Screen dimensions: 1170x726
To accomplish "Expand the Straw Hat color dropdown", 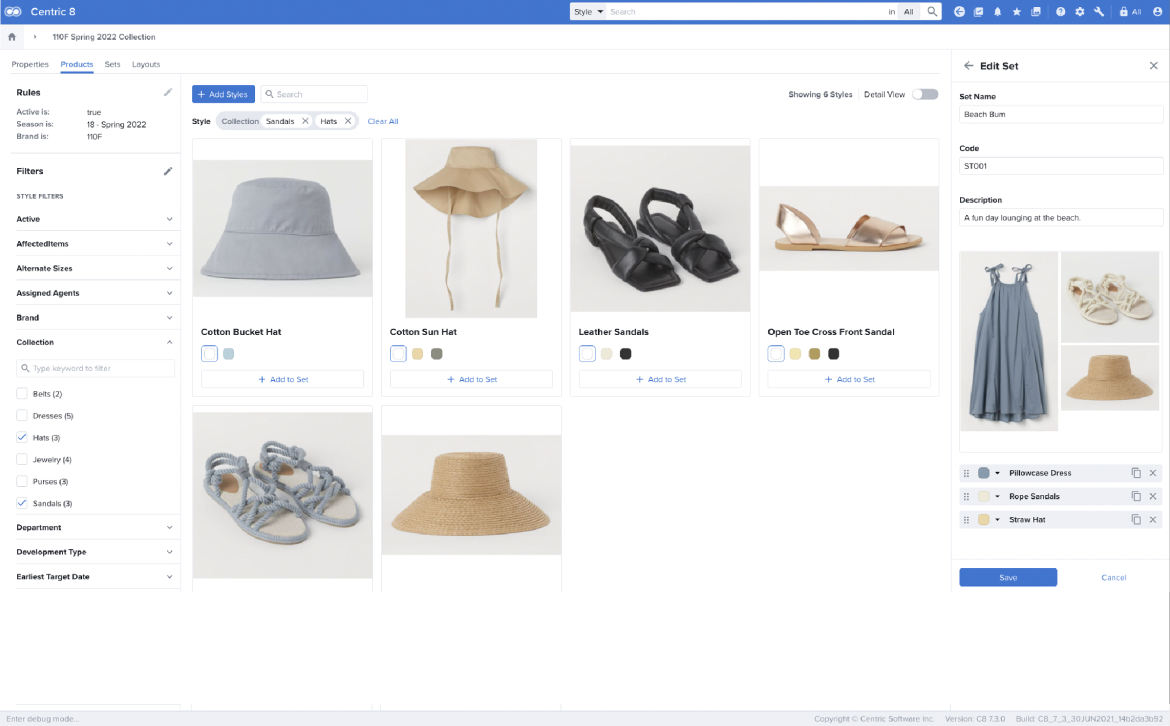I will coord(996,519).
